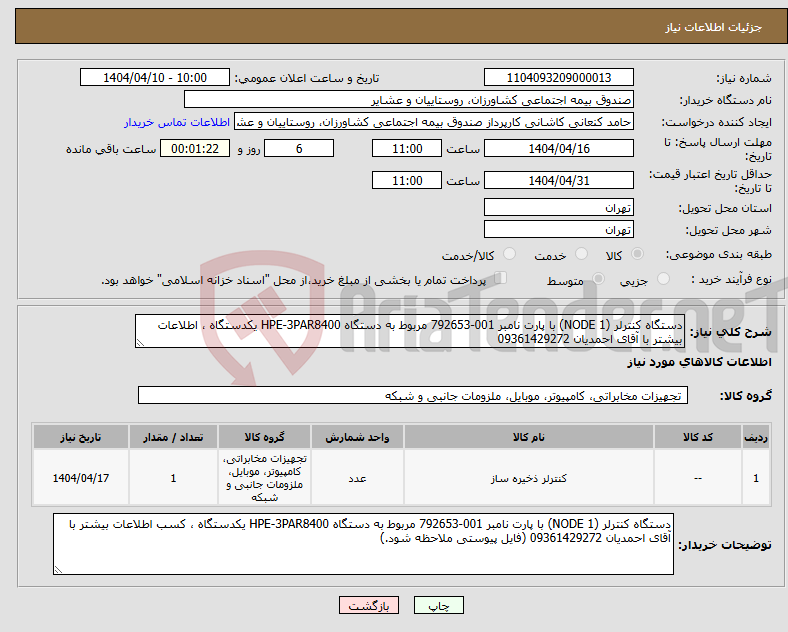Click the item group cell in row 1
Screen dimensions: 788x632
[264, 478]
